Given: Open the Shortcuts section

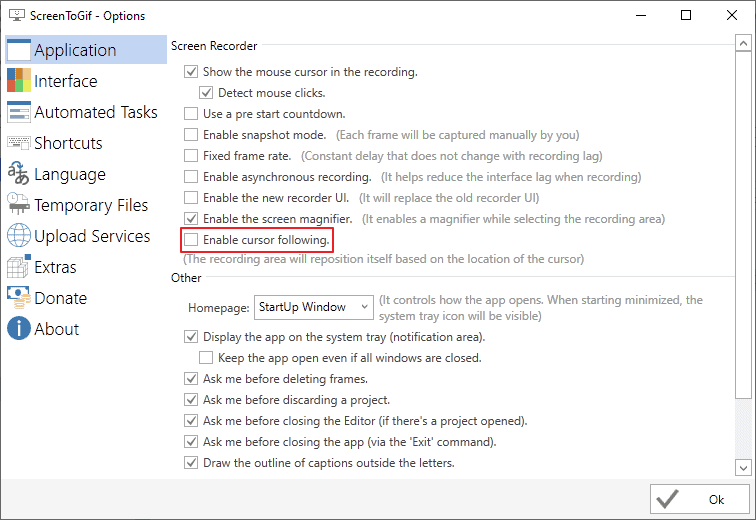Looking at the screenshot, I should click(x=86, y=143).
